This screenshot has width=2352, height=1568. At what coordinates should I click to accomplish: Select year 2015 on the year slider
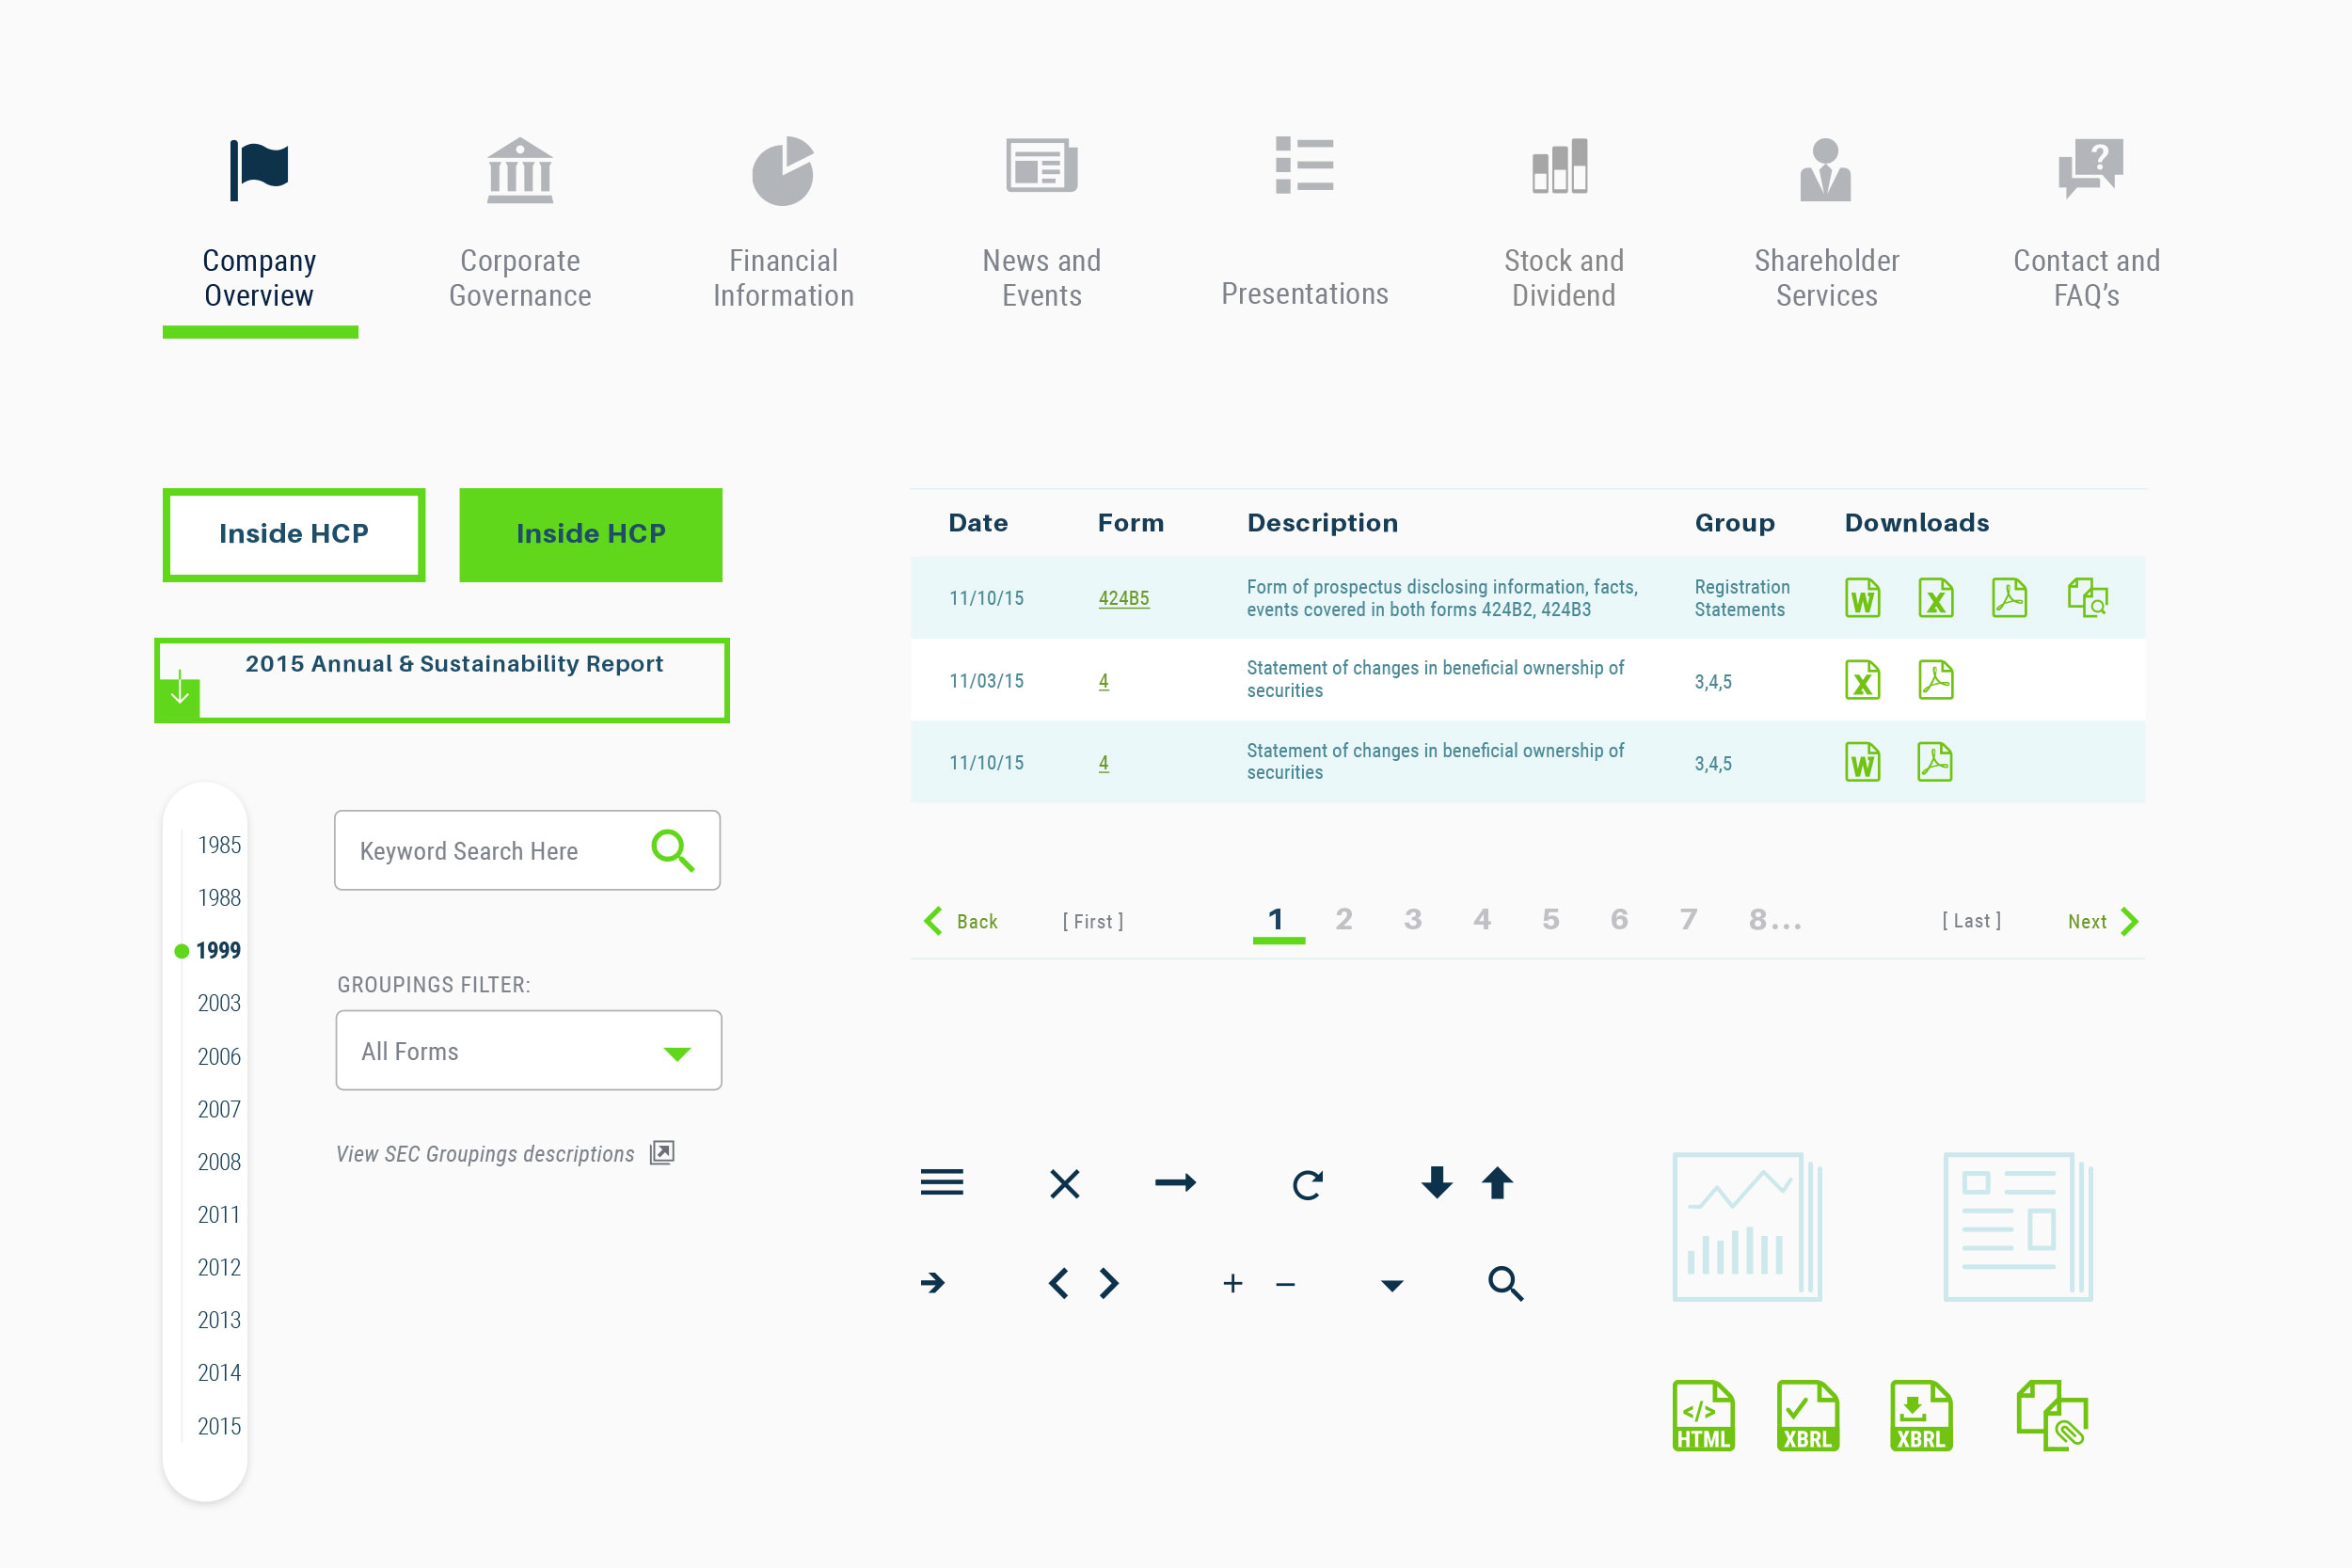pyautogui.click(x=219, y=1426)
